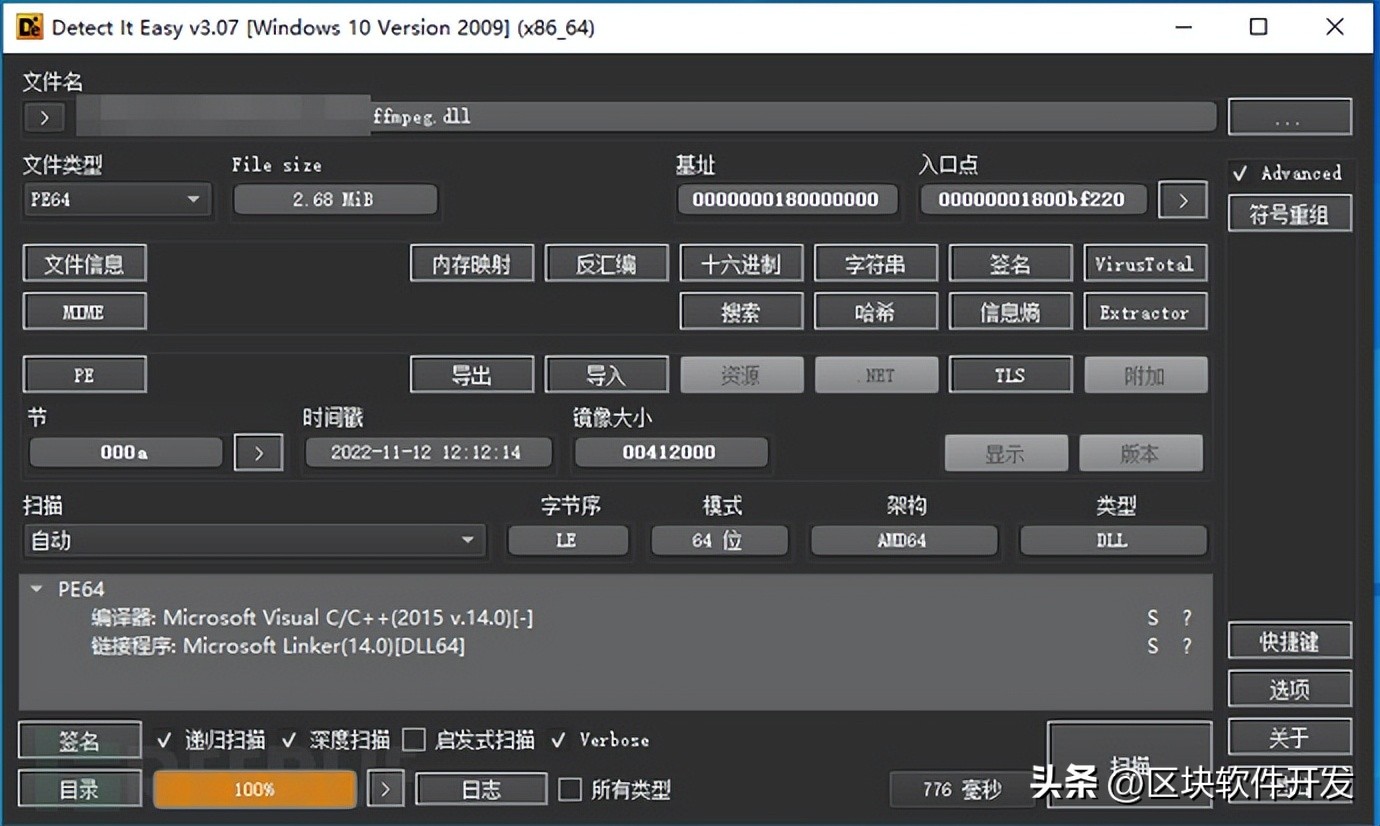Screen dimensions: 1380x826
Task: Open the 内存映射 memory map view
Action: 471,263
